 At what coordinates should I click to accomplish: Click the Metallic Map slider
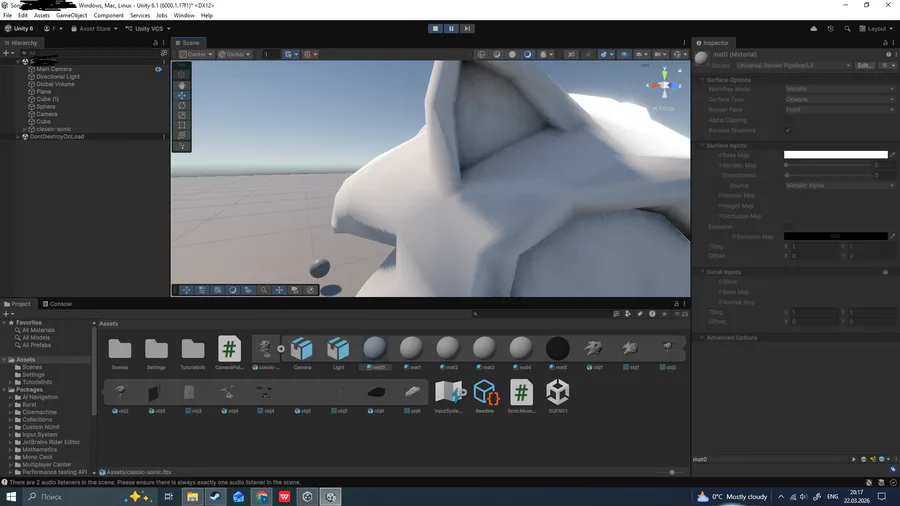(828, 165)
